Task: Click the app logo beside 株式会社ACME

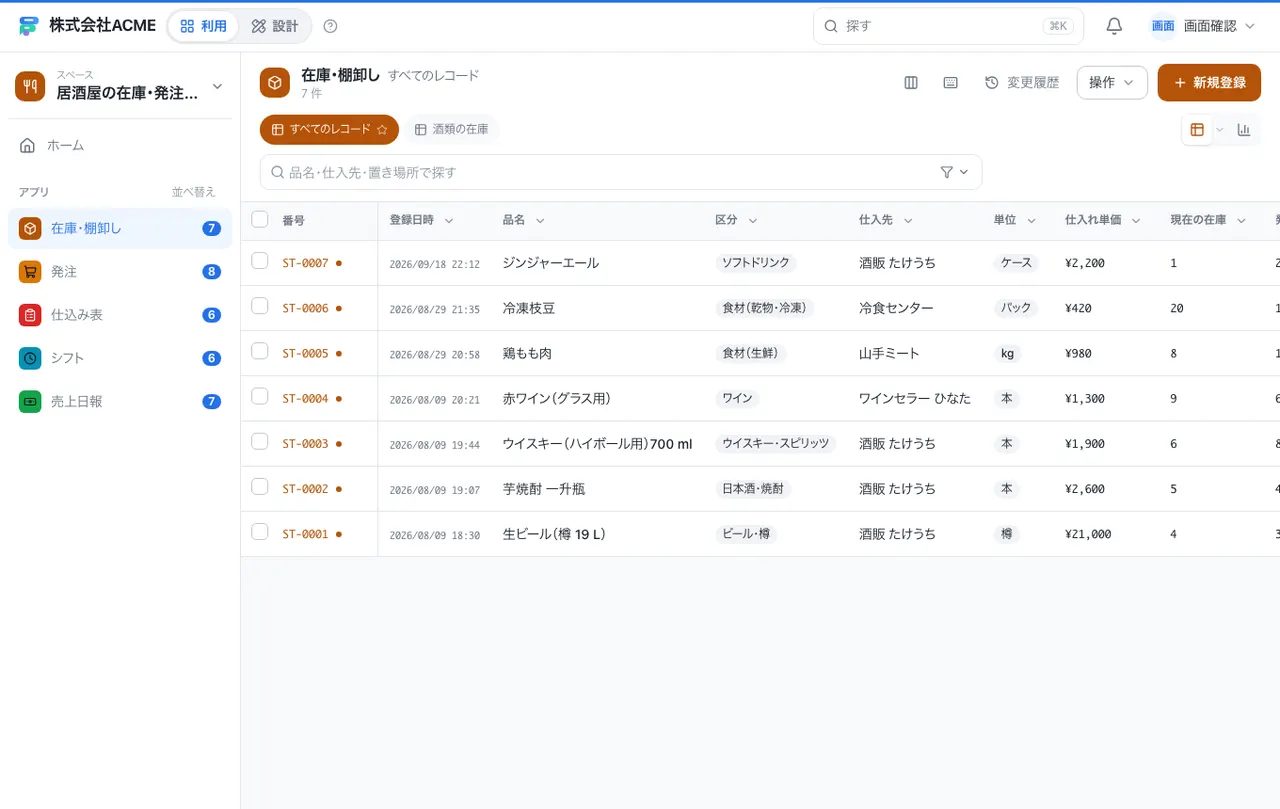Action: coord(28,26)
